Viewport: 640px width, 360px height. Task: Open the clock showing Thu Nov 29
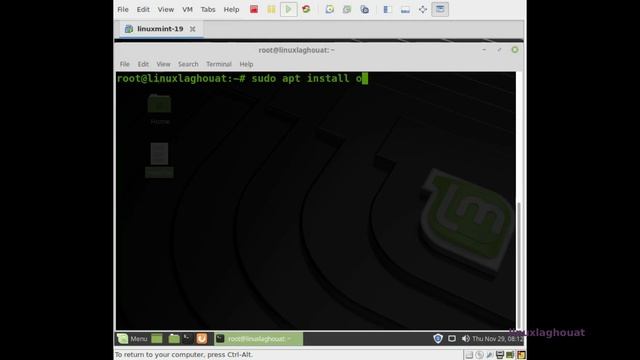click(x=498, y=339)
